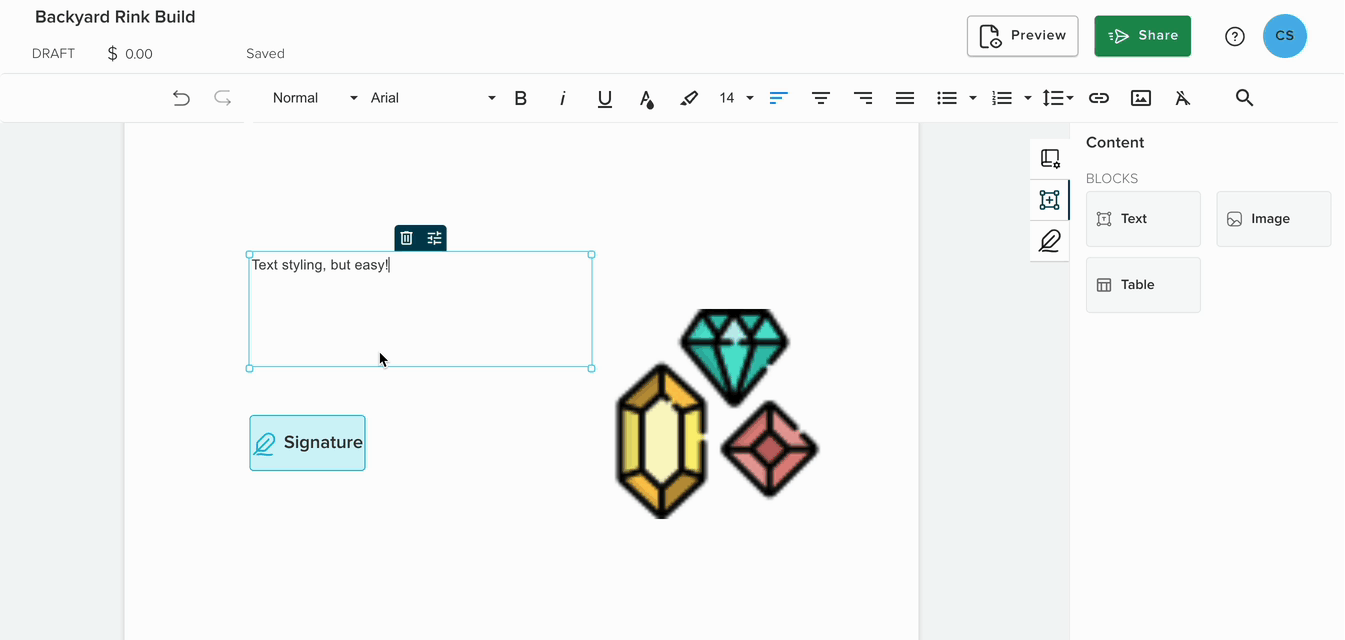Screen dimensions: 1345x640
Task: Open the document settings panel tab
Action: (x=1049, y=159)
